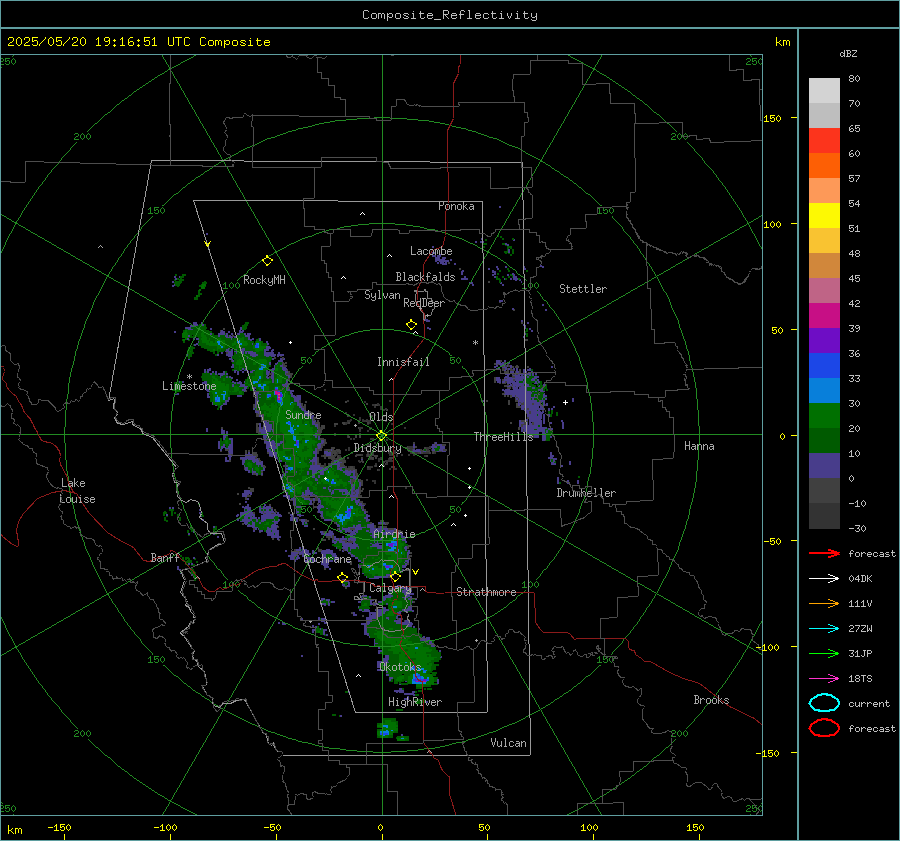900x841 pixels.
Task: Click the Sylvan label
Action: click(x=382, y=295)
